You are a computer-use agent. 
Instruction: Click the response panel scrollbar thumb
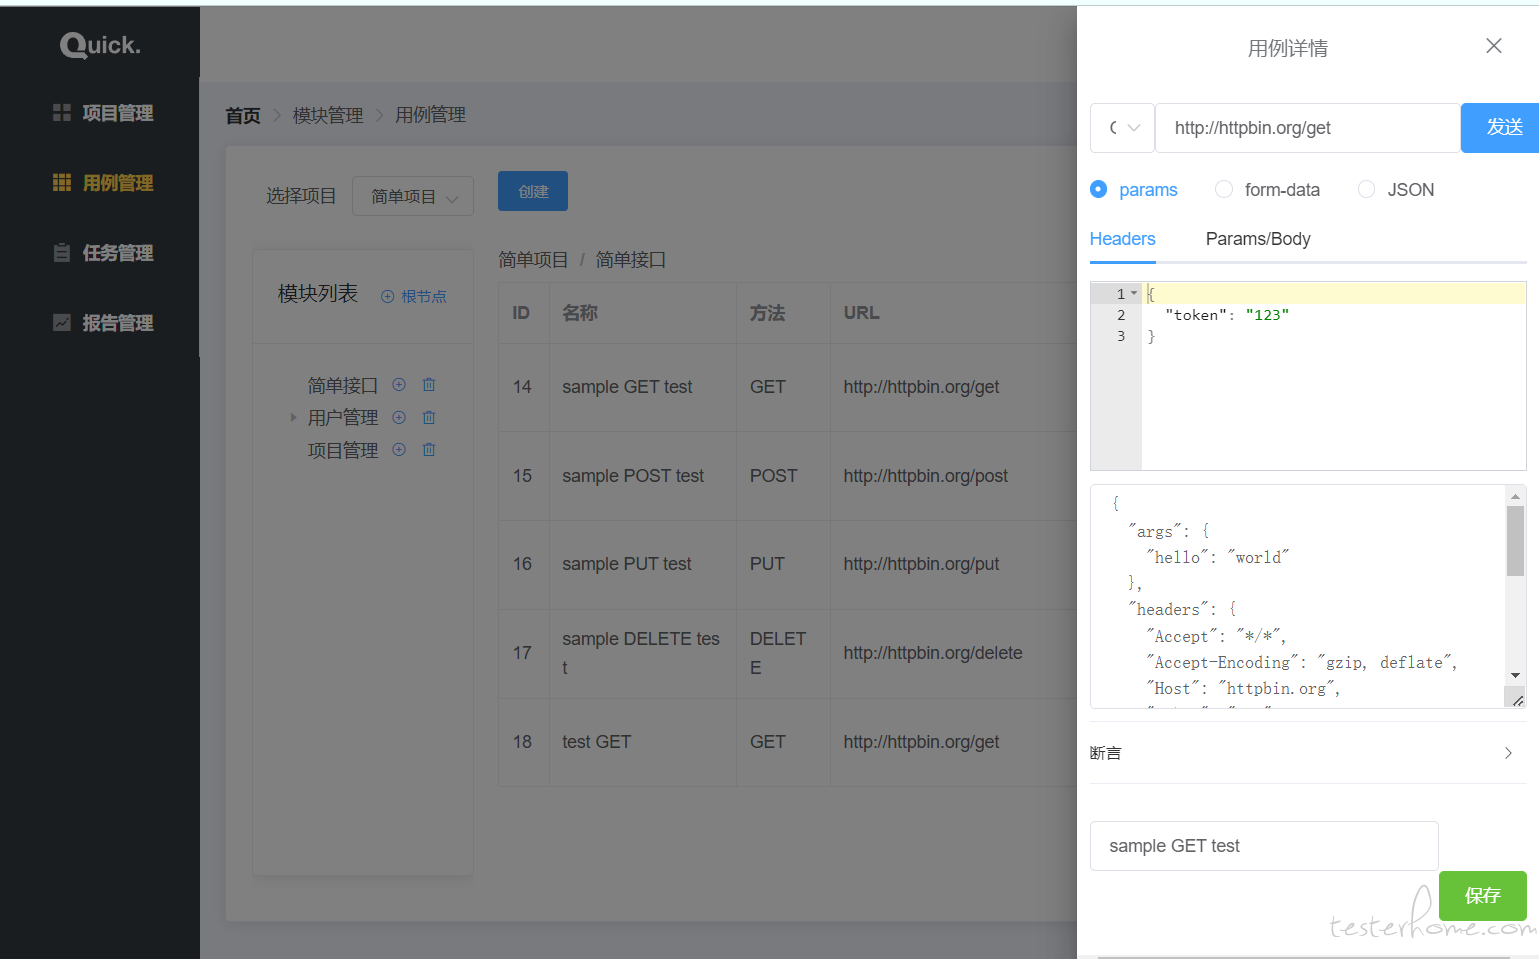1515,540
